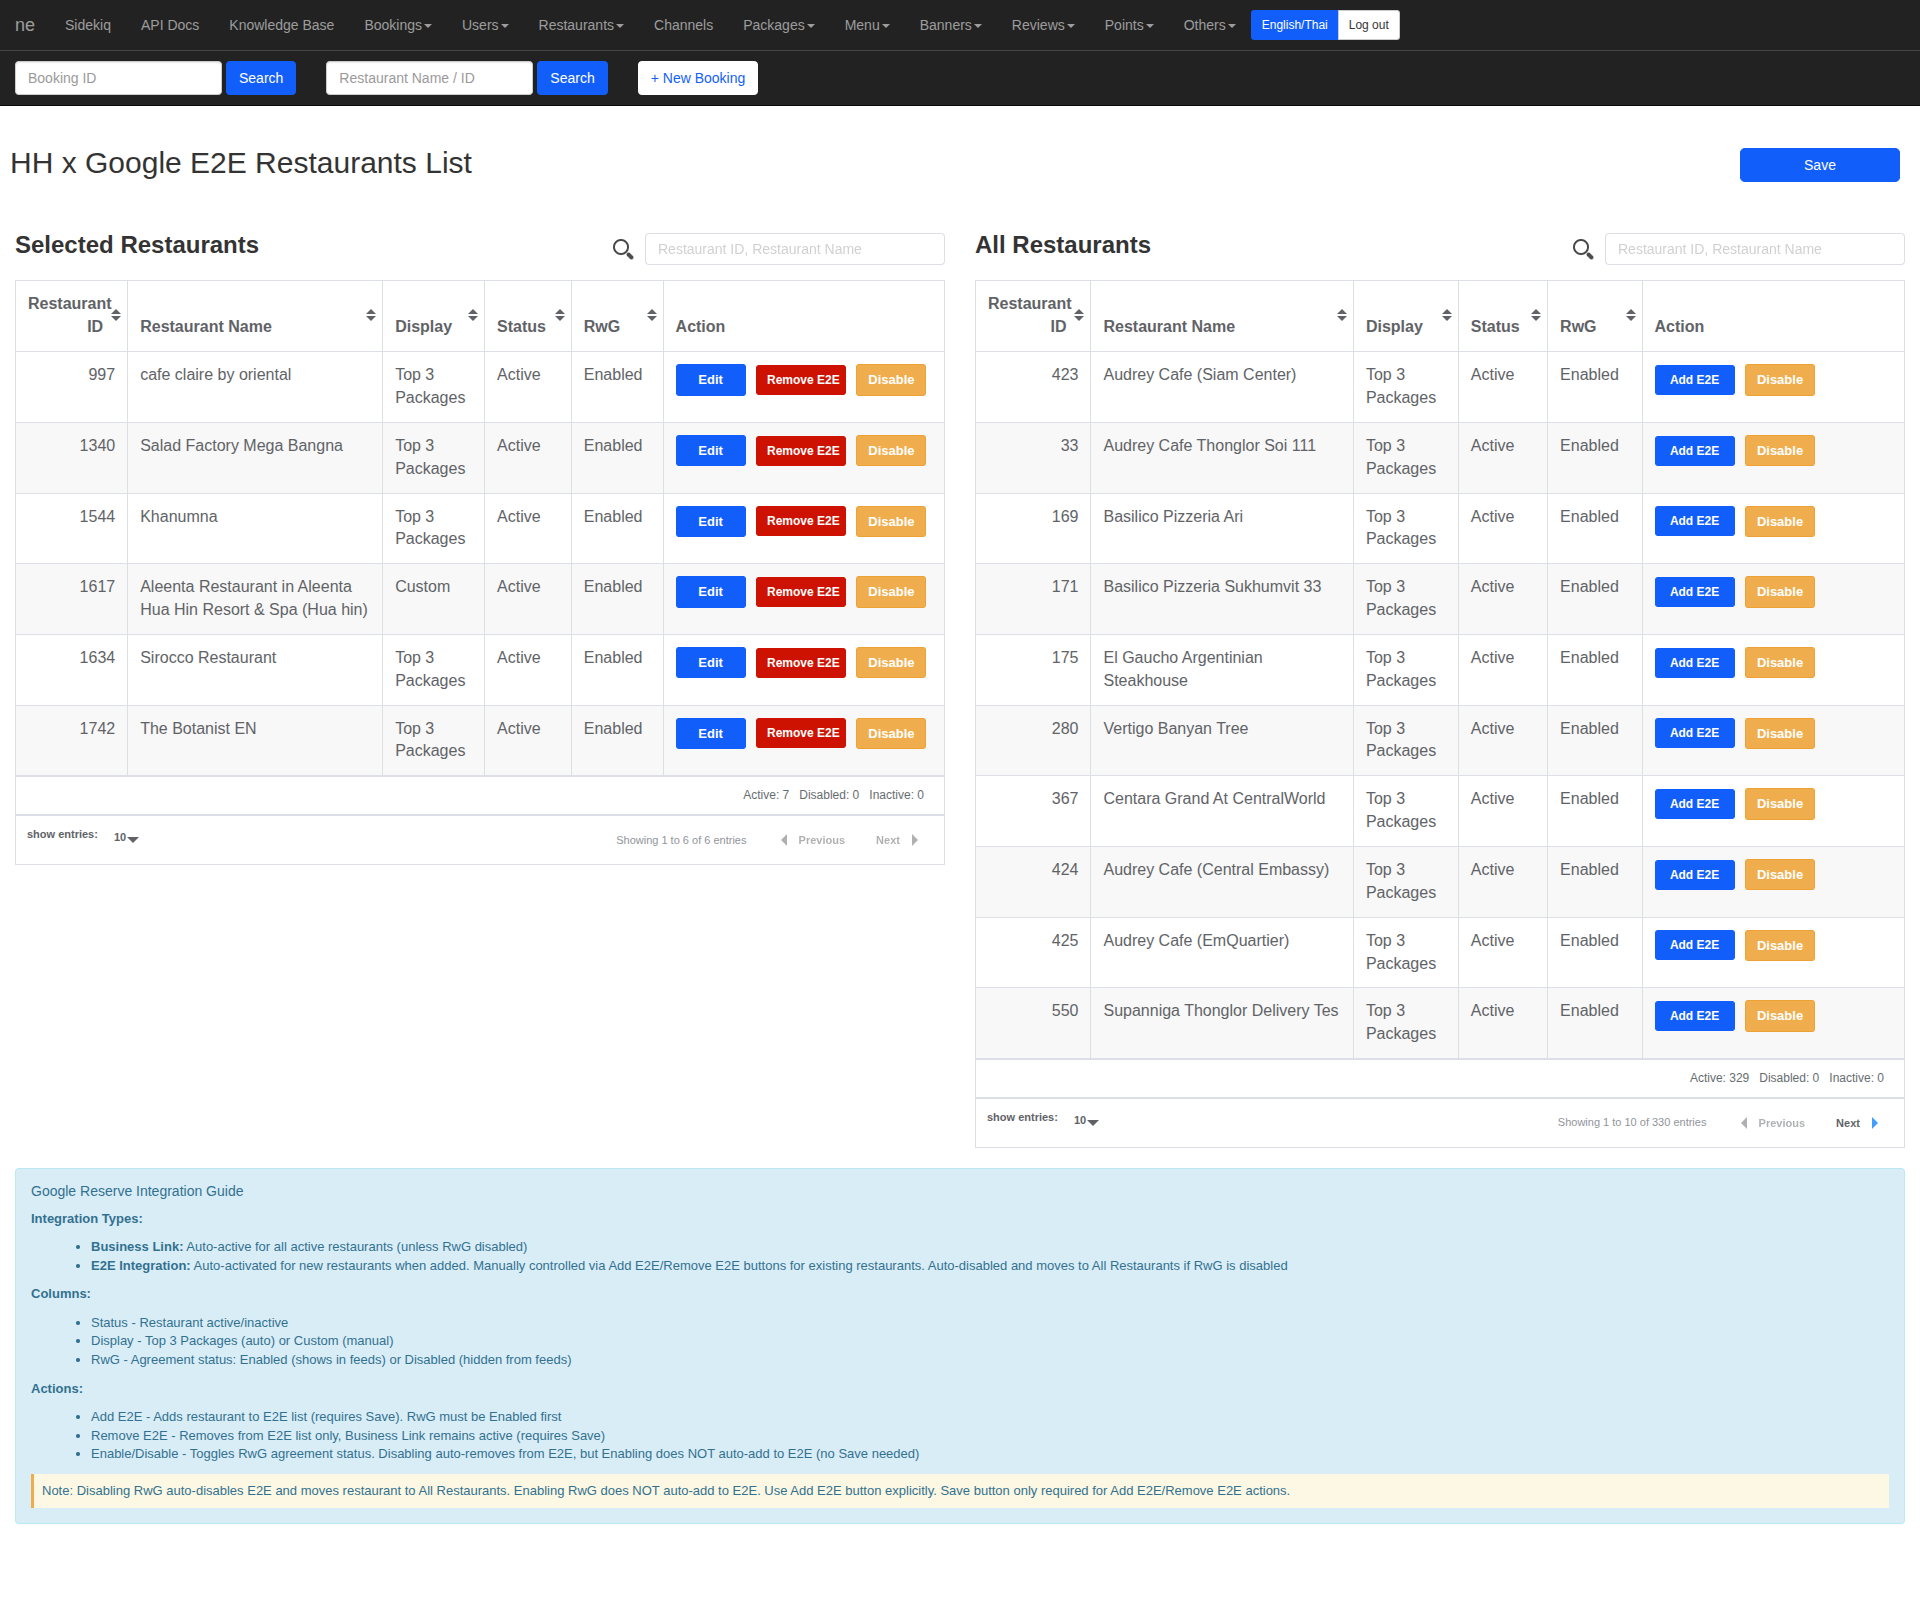The height and width of the screenshot is (1604, 1920).
Task: Open Knowledge Base in navigation
Action: [x=281, y=25]
